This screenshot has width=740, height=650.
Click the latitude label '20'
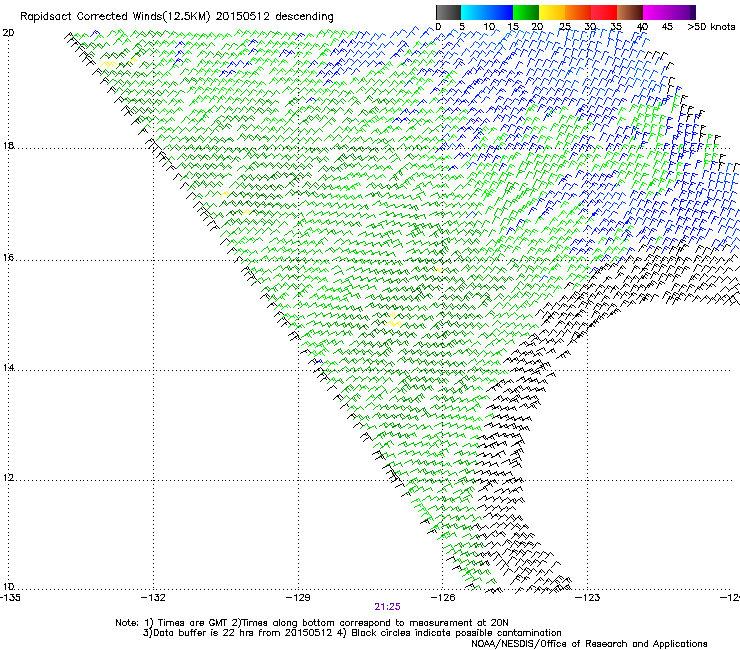(x=8, y=33)
